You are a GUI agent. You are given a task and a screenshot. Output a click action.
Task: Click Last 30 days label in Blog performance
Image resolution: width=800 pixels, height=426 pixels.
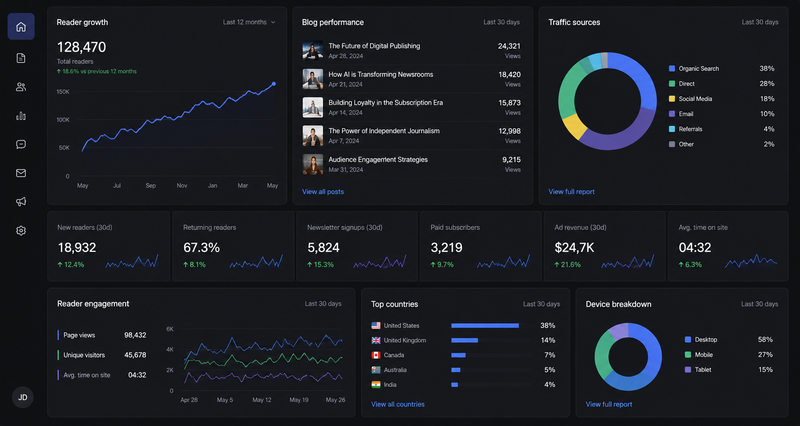tap(502, 22)
